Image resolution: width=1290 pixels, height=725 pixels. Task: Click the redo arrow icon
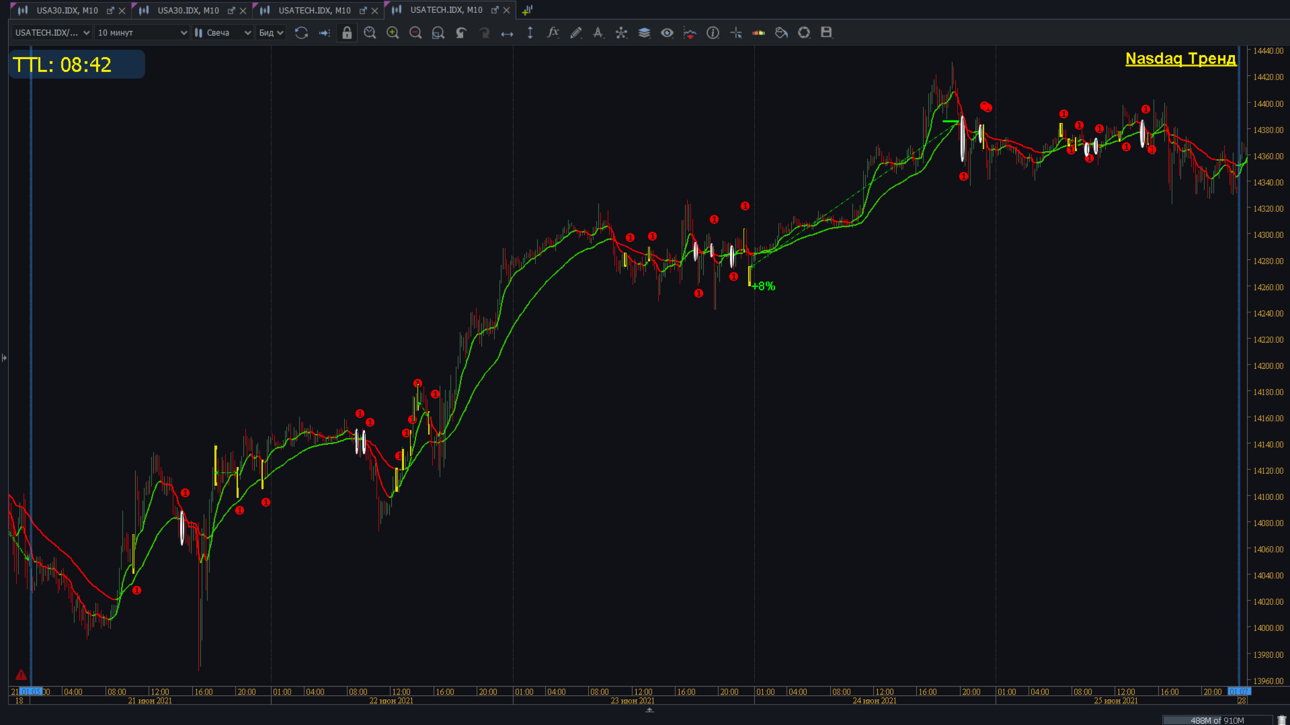pyautogui.click(x=484, y=33)
